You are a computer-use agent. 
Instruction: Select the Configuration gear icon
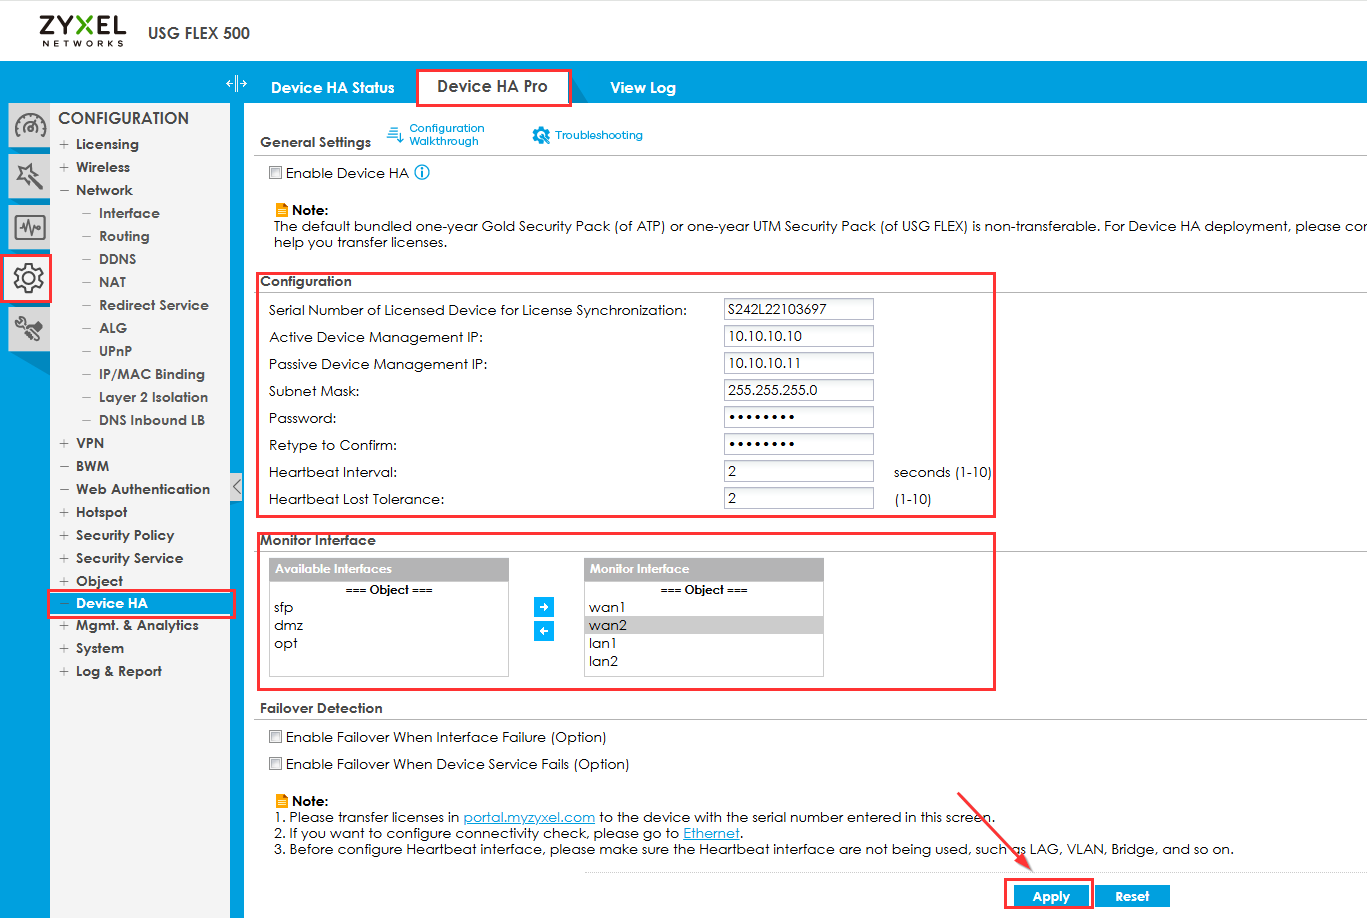[28, 278]
